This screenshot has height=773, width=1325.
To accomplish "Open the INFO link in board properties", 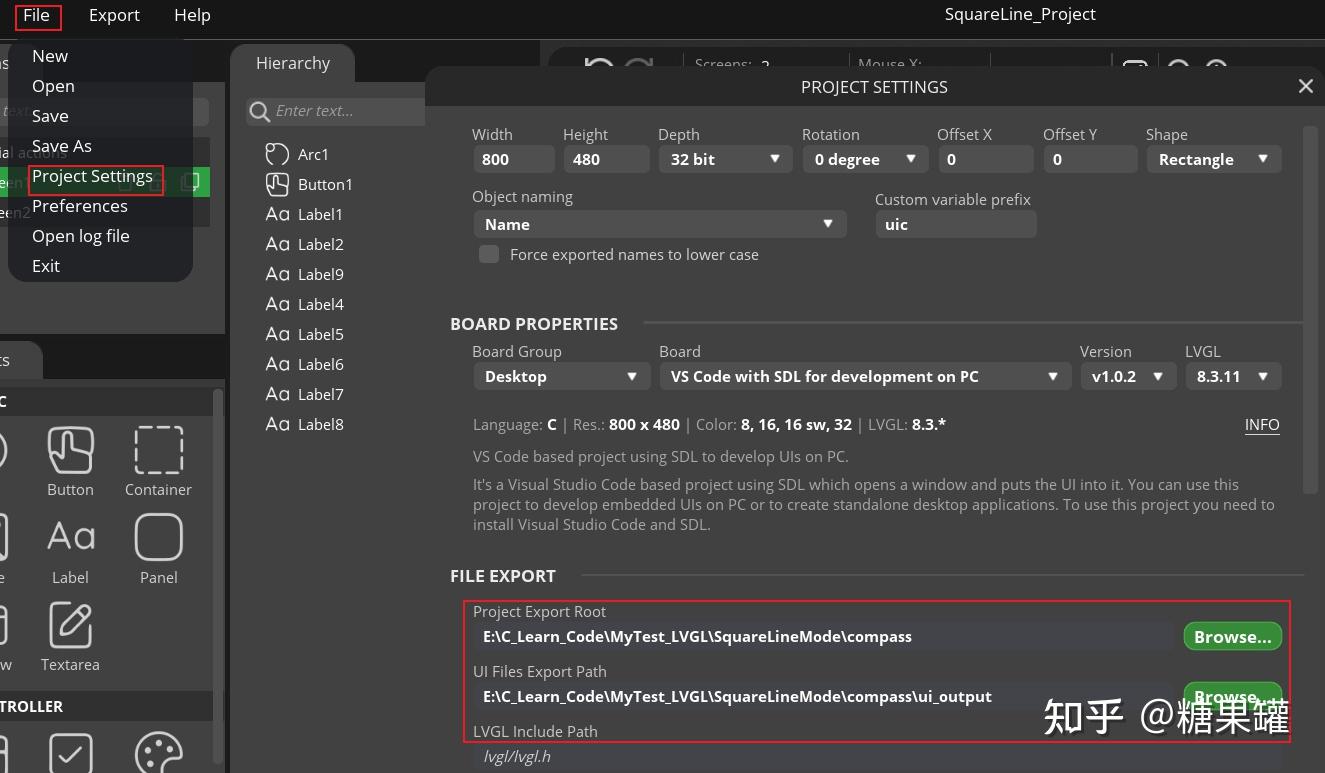I will tap(1262, 424).
